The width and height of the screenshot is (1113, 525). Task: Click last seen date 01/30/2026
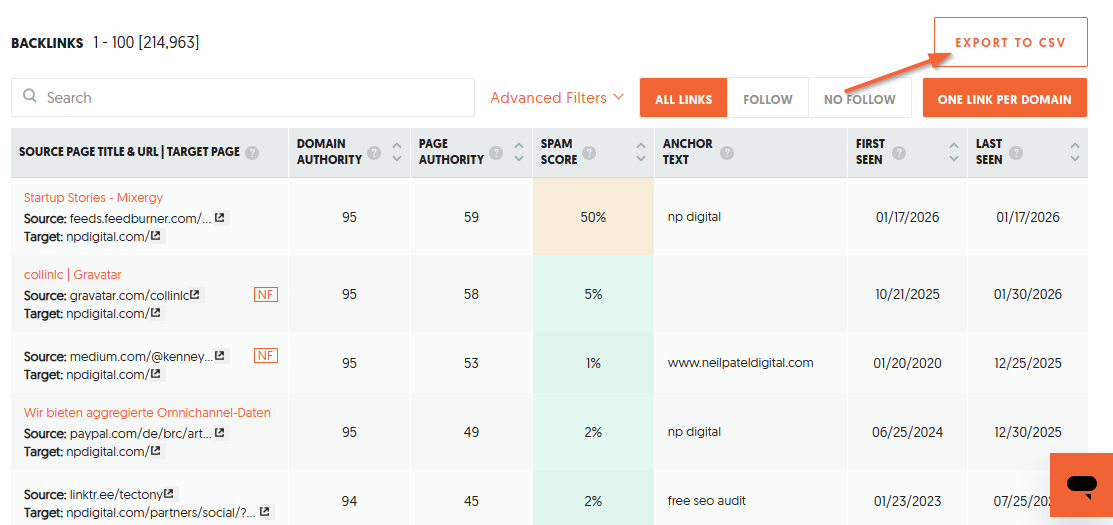pyautogui.click(x=1028, y=294)
